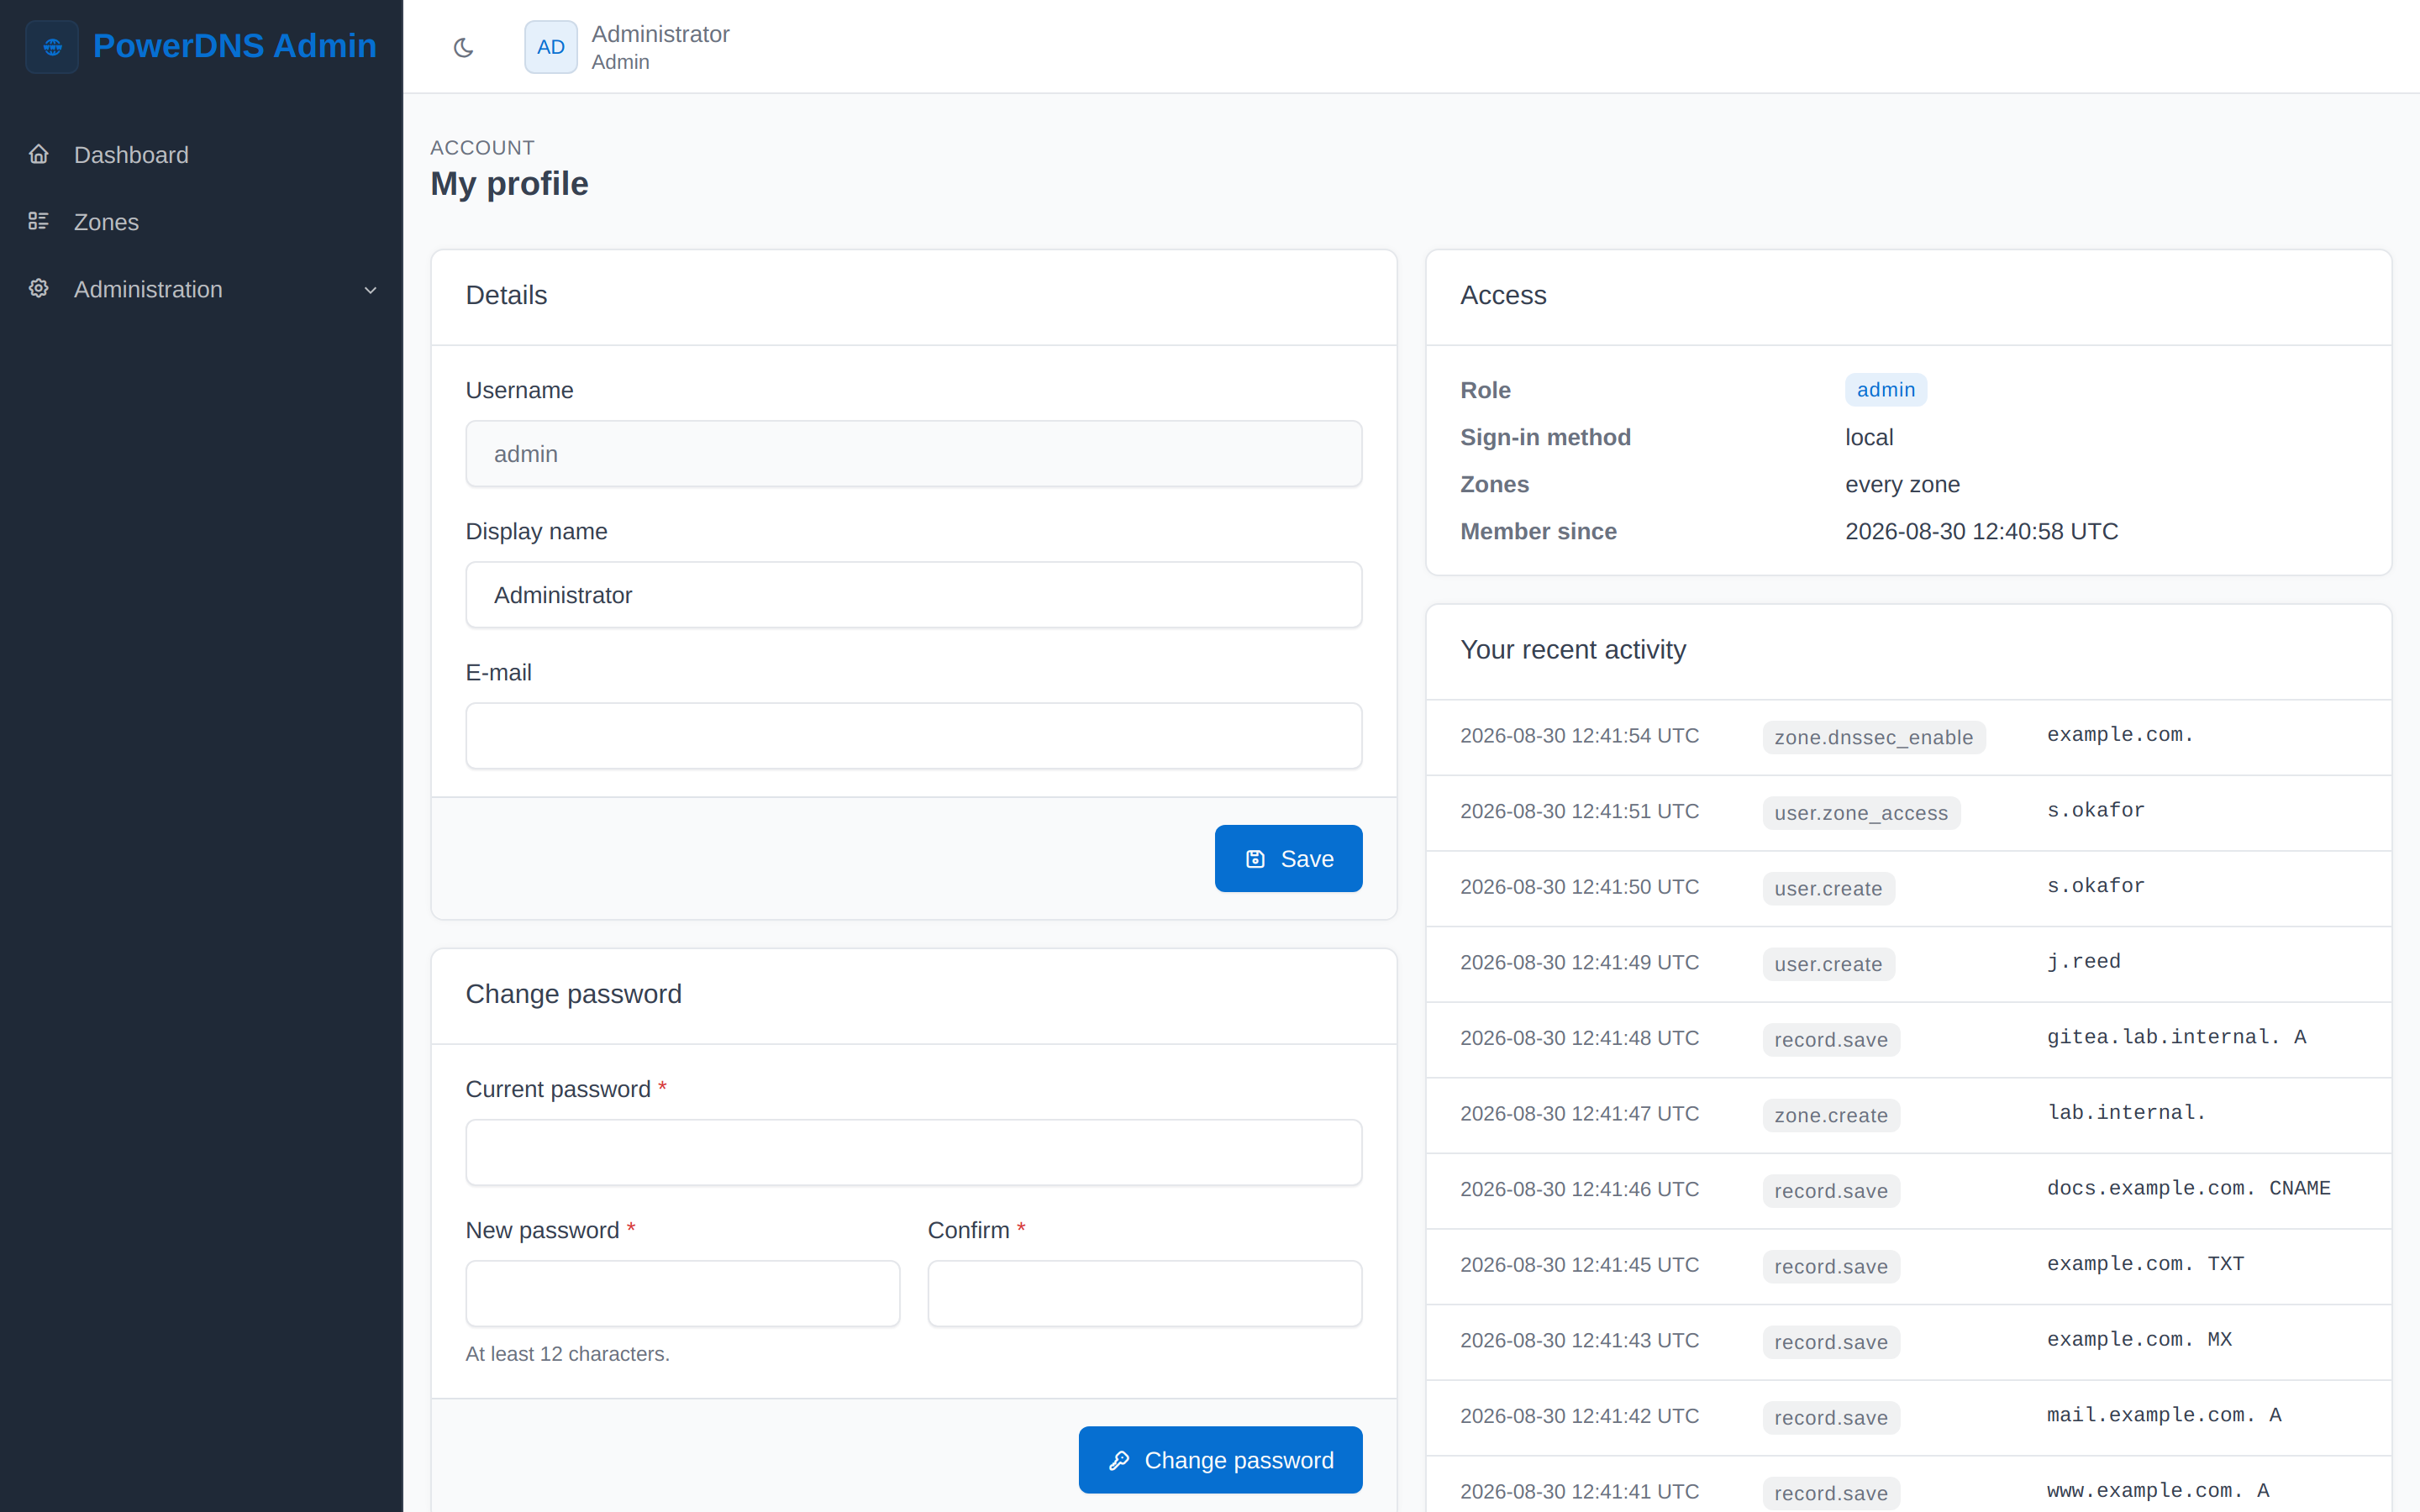This screenshot has width=2420, height=1512.
Task: Click docs.example.com. CNAME record entry
Action: 2188,1188
